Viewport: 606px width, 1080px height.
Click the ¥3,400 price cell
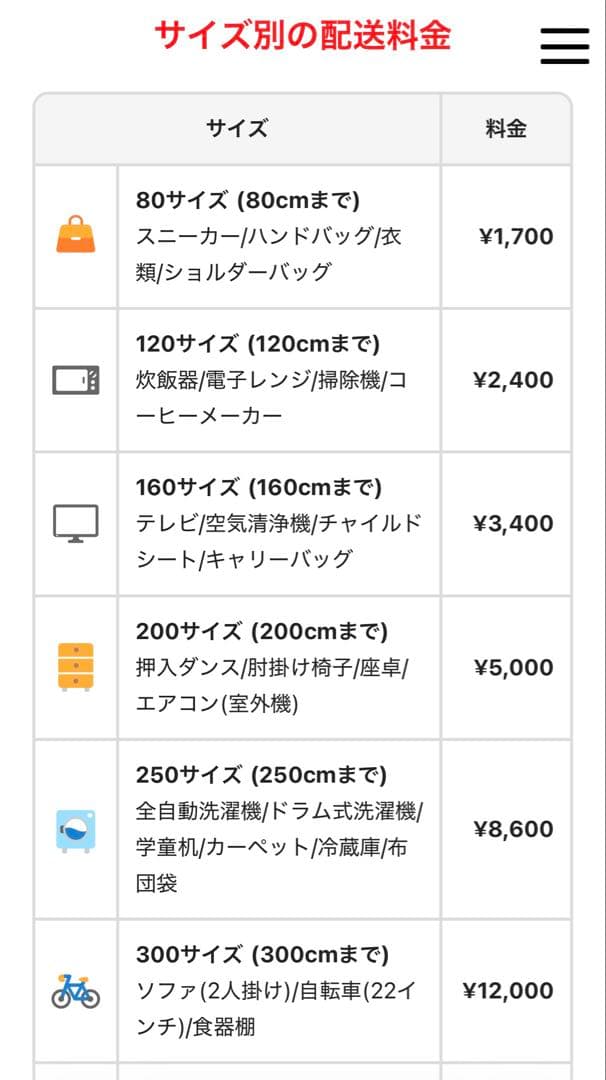pyautogui.click(x=509, y=523)
